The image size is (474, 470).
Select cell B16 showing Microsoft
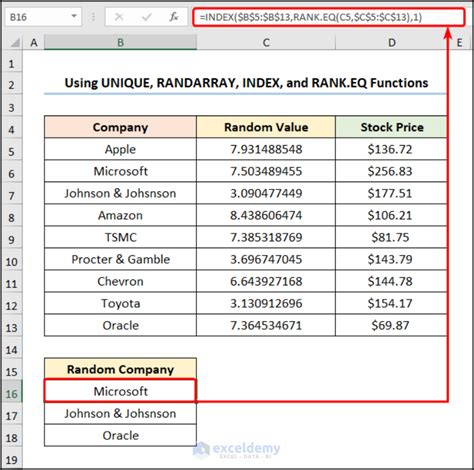[x=120, y=391]
